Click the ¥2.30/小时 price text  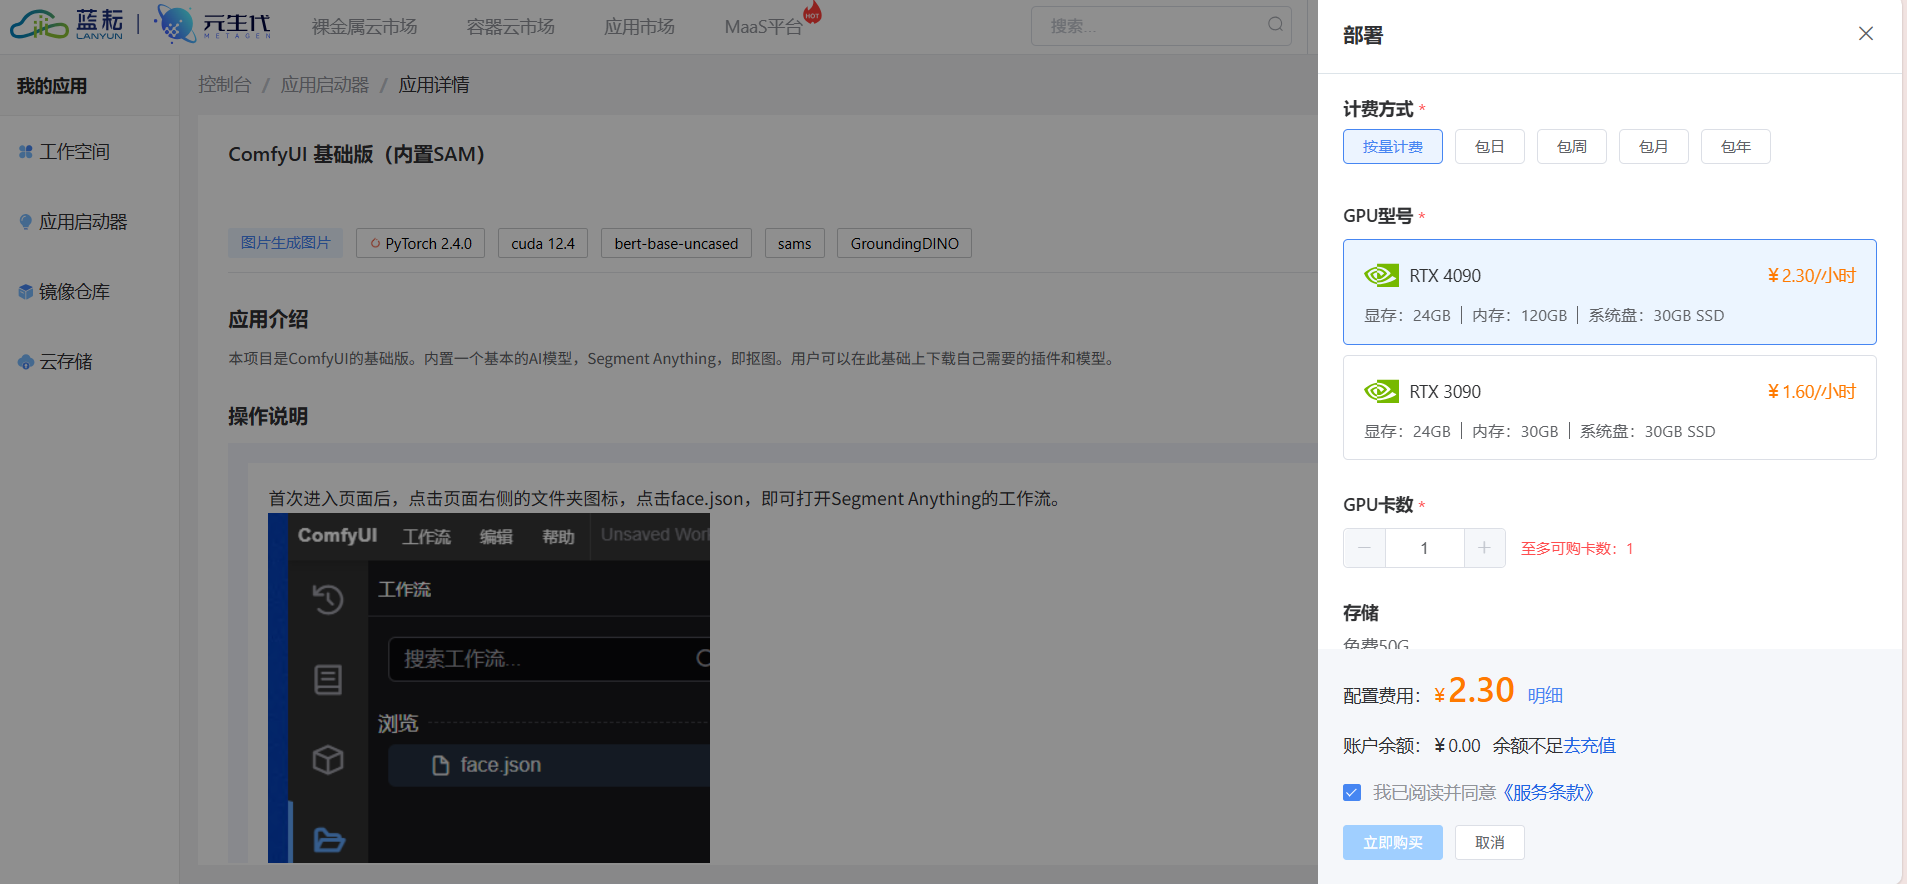tap(1811, 276)
